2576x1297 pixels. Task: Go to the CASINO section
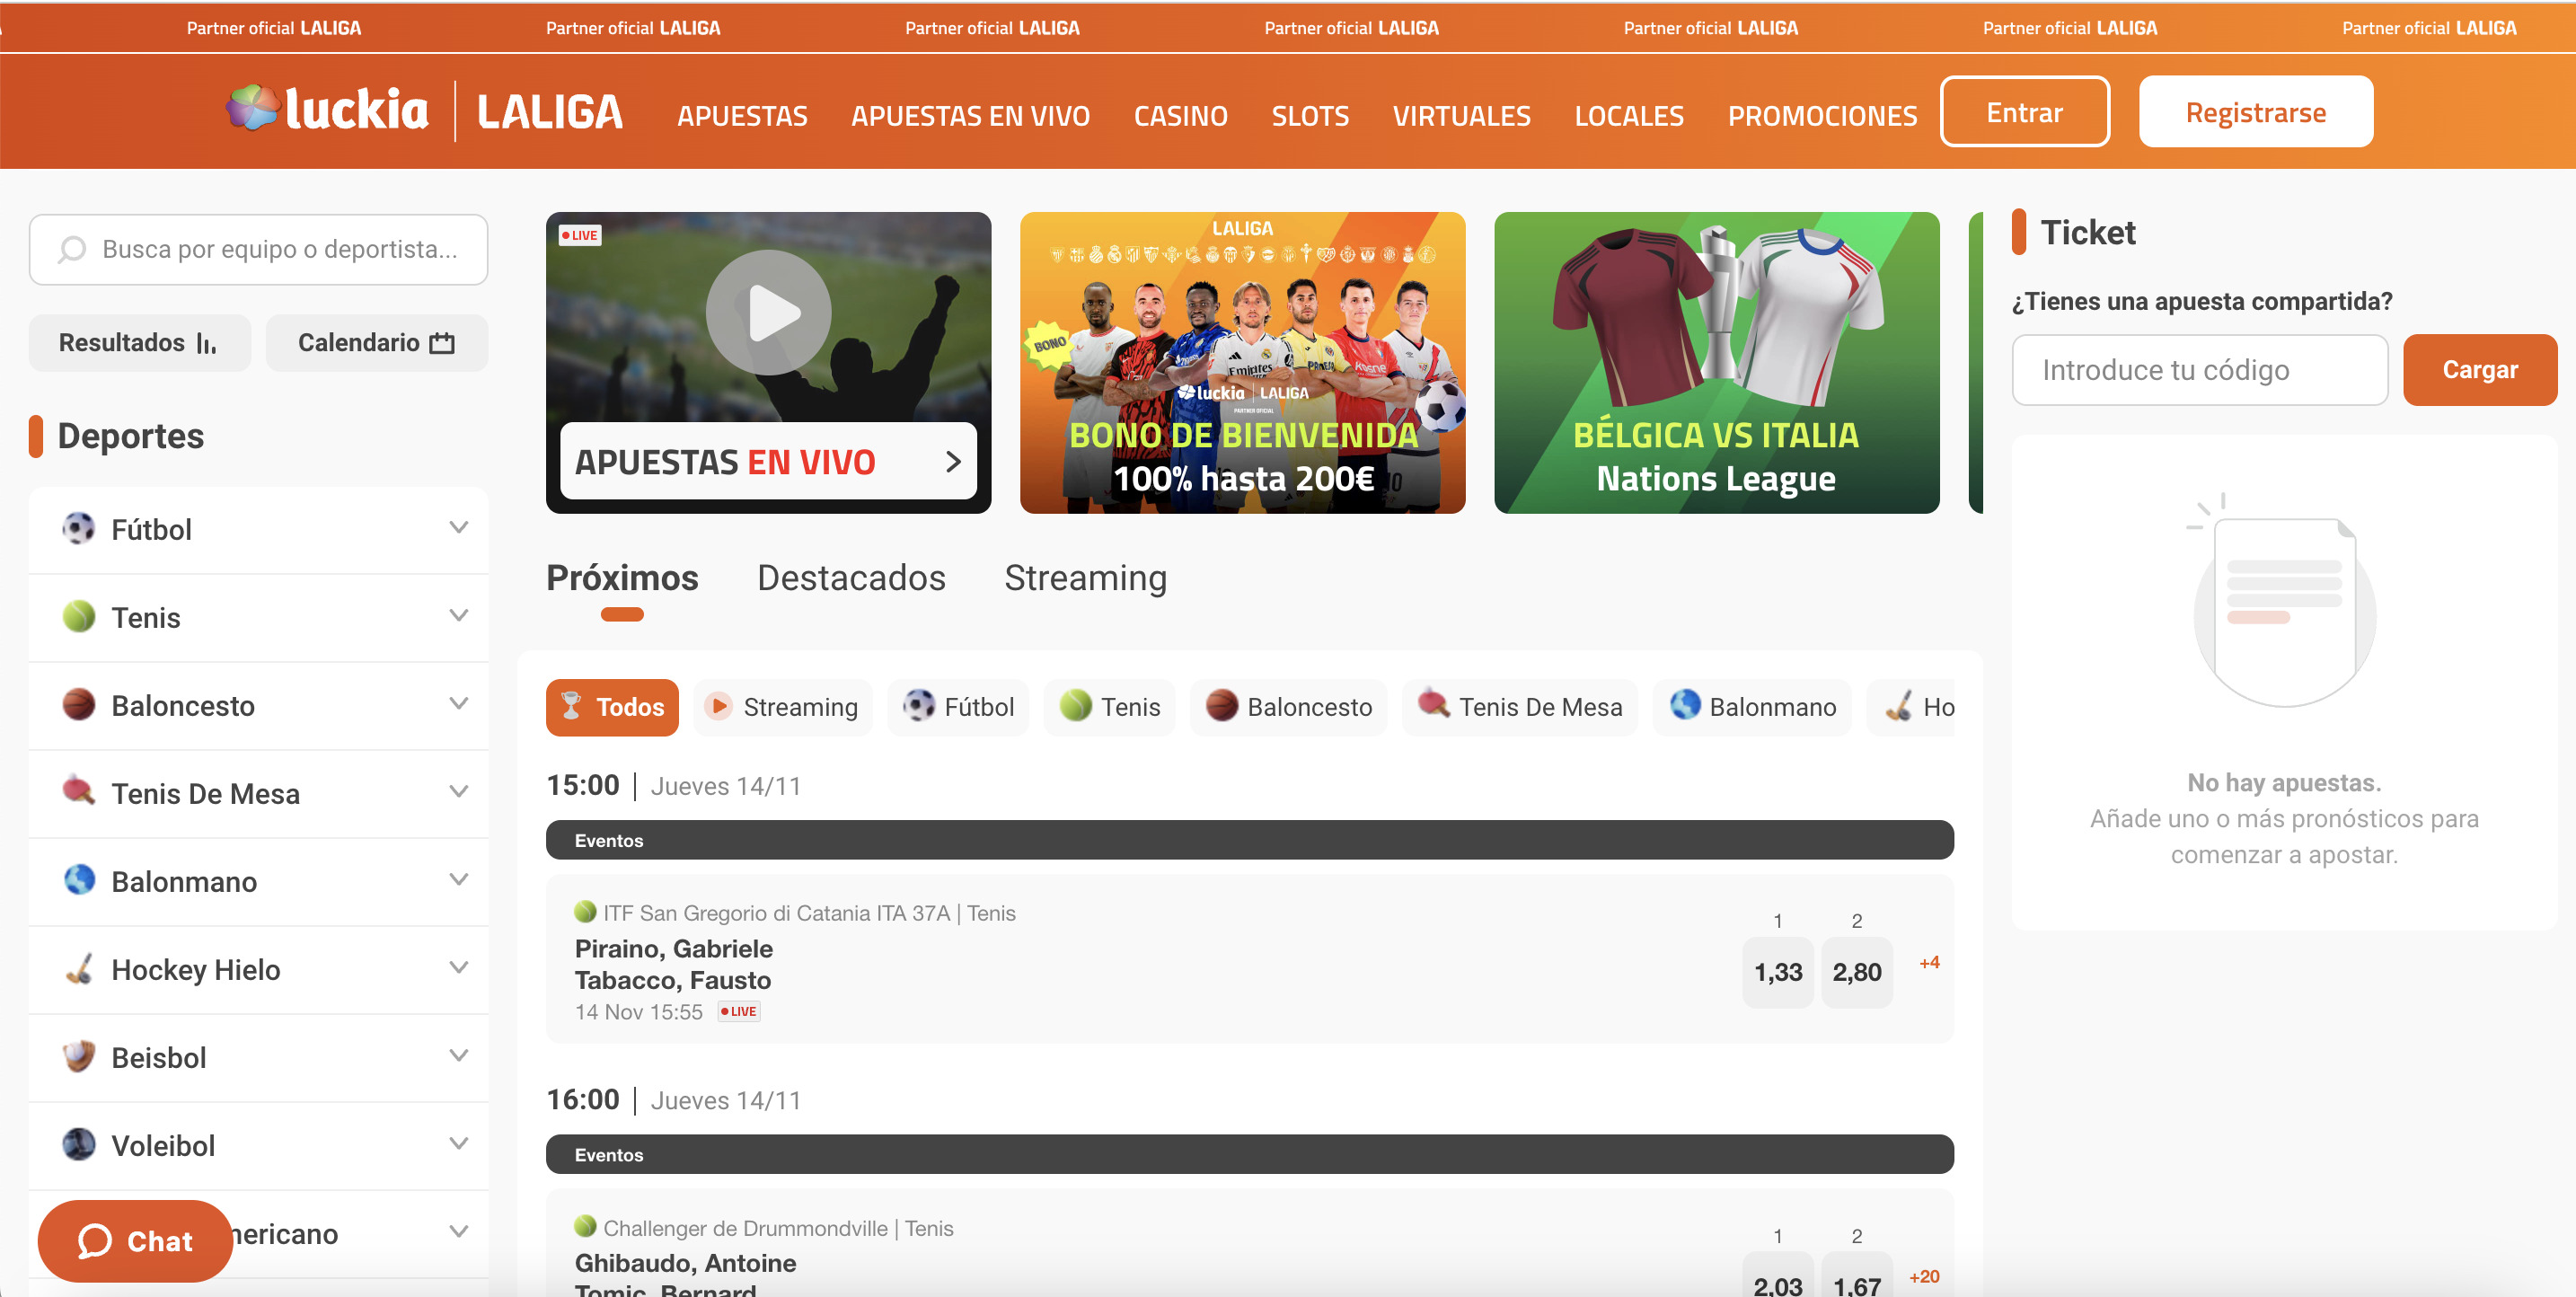1180,116
